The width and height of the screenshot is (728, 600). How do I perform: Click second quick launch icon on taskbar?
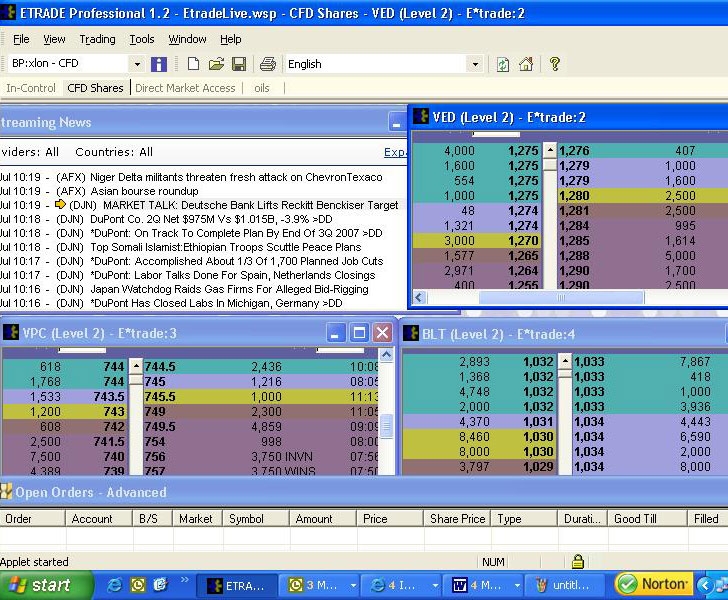click(137, 585)
